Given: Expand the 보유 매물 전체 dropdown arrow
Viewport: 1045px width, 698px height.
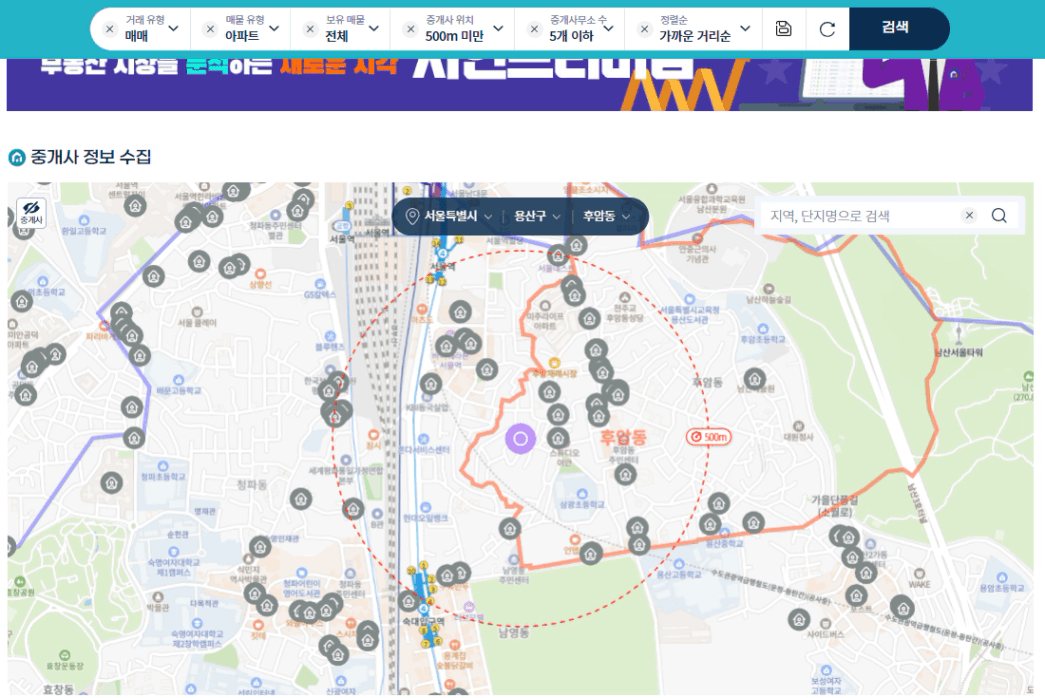Looking at the screenshot, I should click(374, 29).
